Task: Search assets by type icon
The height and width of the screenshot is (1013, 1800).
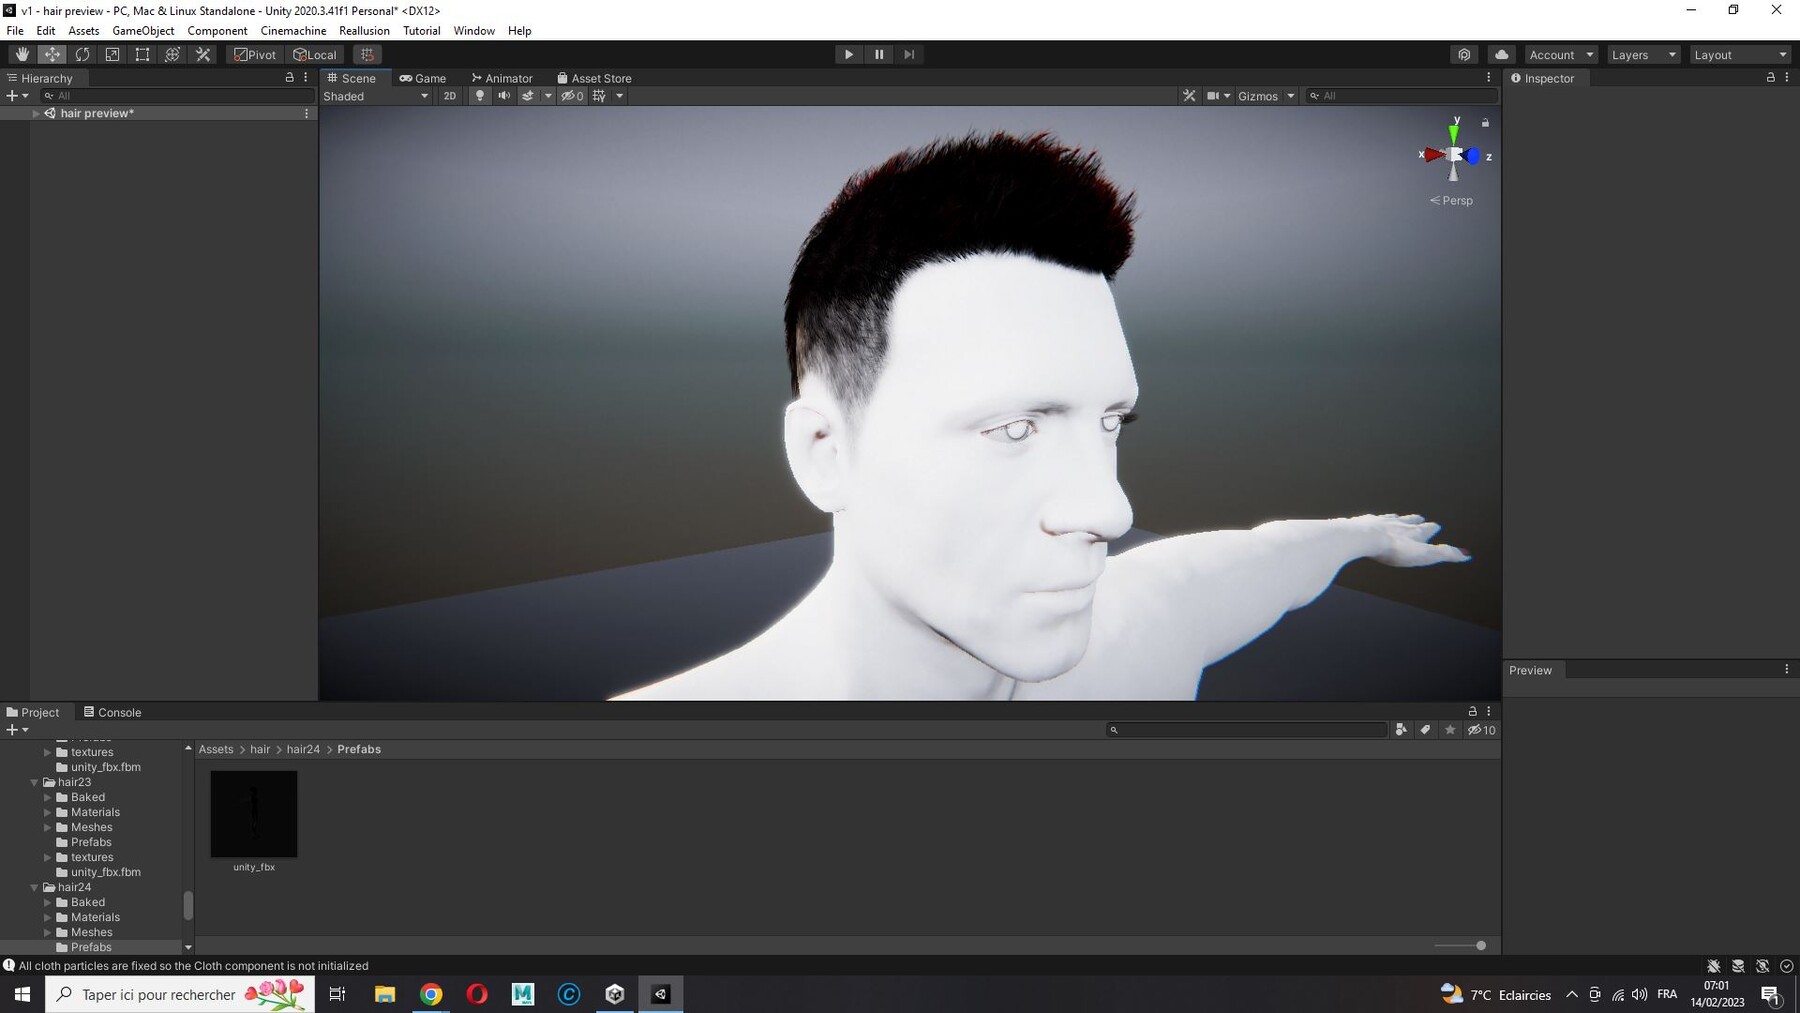Action: [1401, 730]
